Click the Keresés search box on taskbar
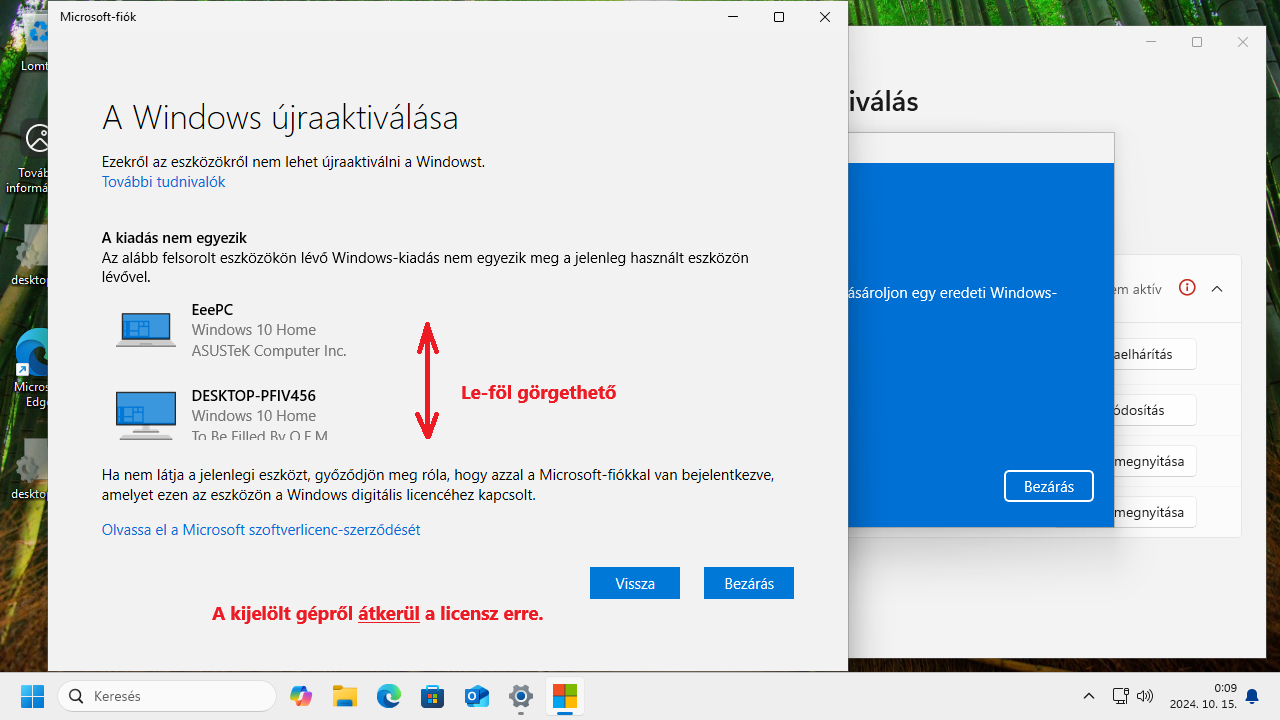The image size is (1280, 720). pyautogui.click(x=167, y=696)
